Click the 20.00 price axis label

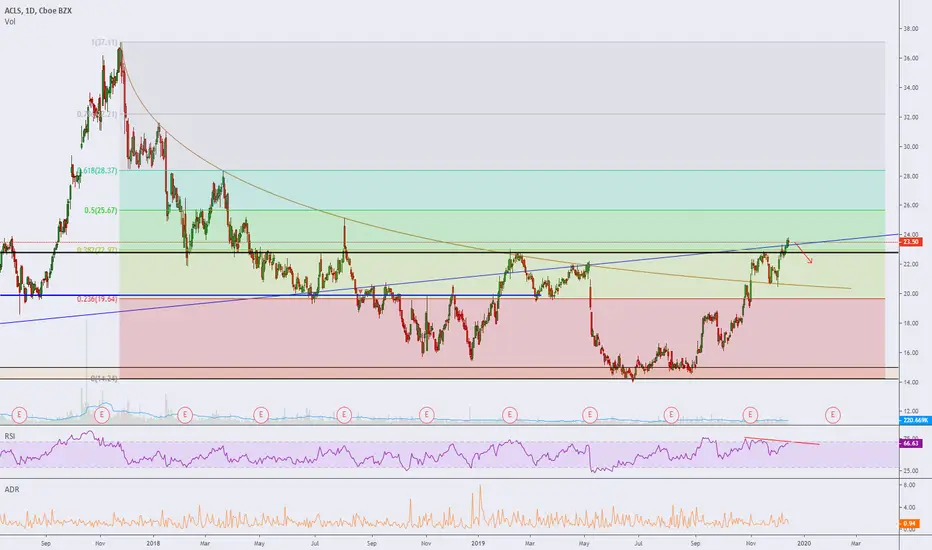911,294
